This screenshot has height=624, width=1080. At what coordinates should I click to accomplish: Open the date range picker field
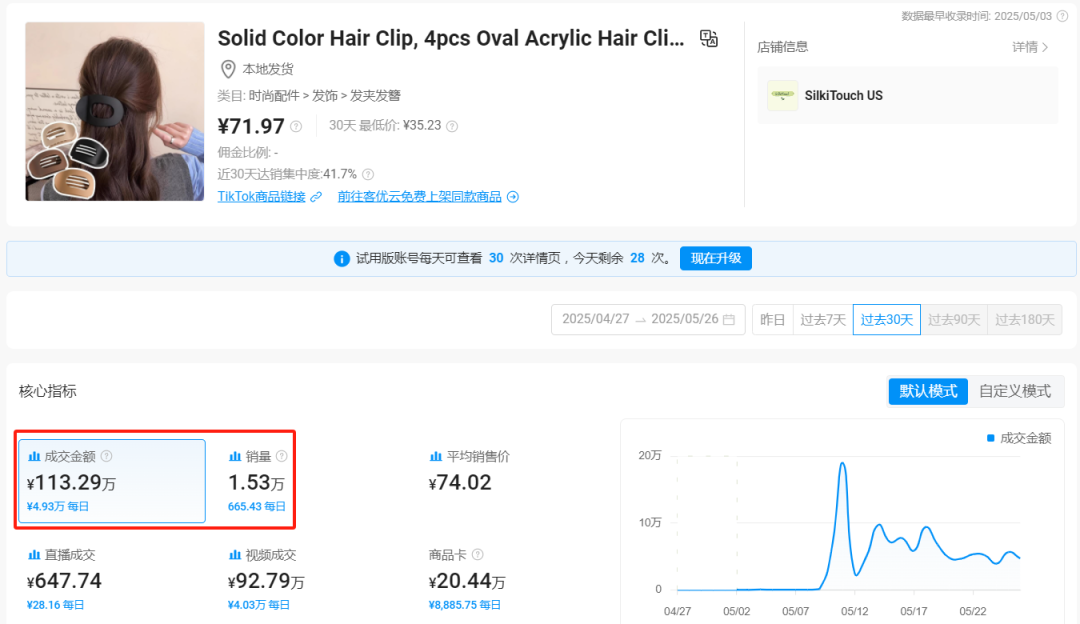[647, 319]
